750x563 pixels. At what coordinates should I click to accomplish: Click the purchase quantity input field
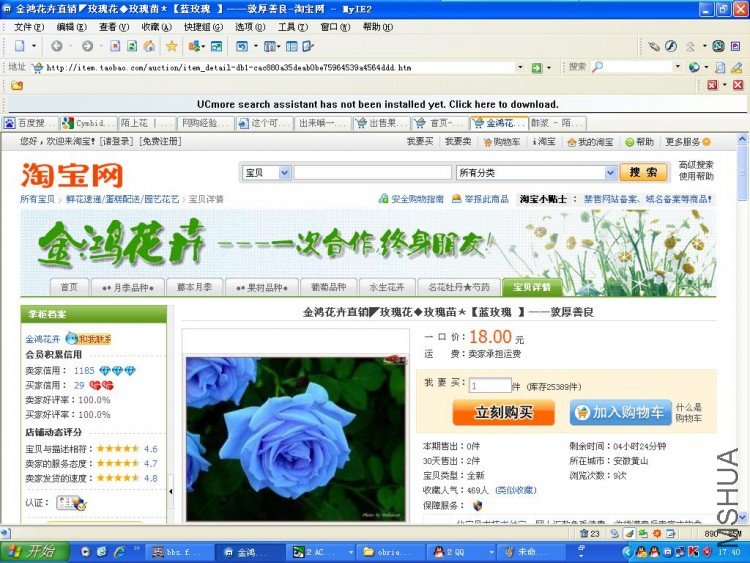click(x=490, y=386)
